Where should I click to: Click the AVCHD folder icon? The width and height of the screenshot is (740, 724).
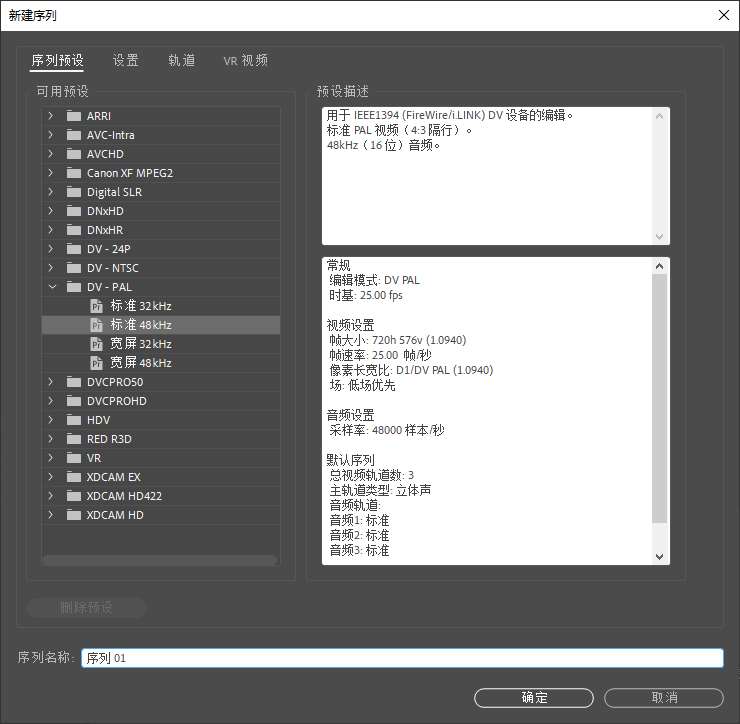pyautogui.click(x=74, y=154)
